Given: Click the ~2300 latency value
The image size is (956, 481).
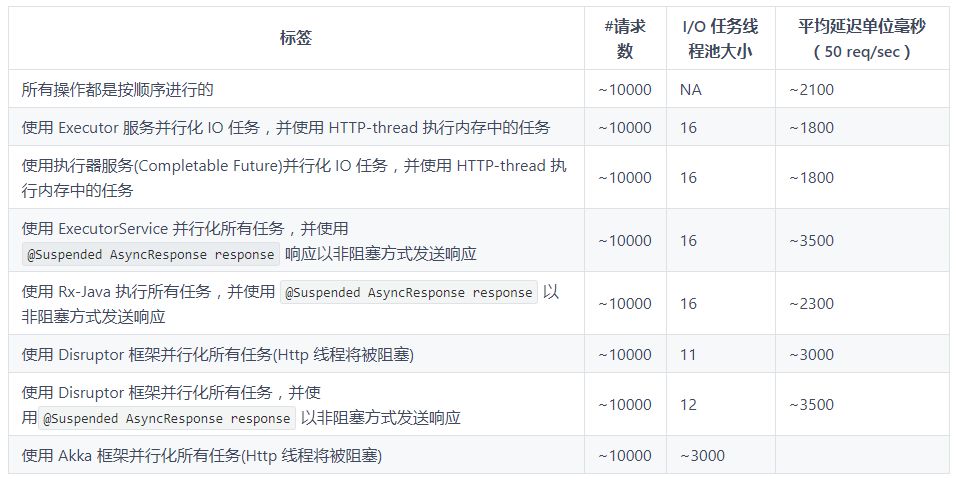Looking at the screenshot, I should coord(811,304).
